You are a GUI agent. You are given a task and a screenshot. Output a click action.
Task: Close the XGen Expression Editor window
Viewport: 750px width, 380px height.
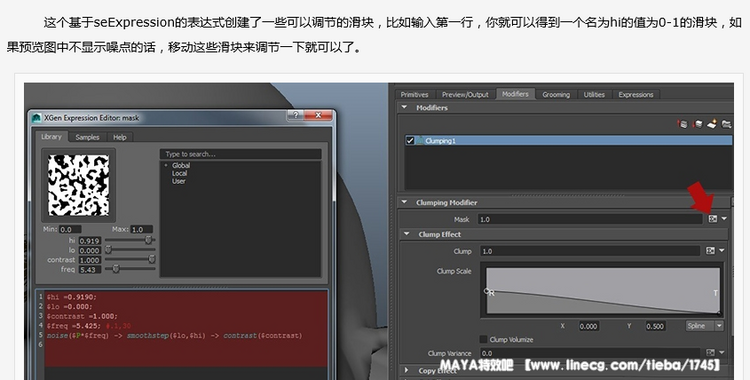[x=318, y=115]
